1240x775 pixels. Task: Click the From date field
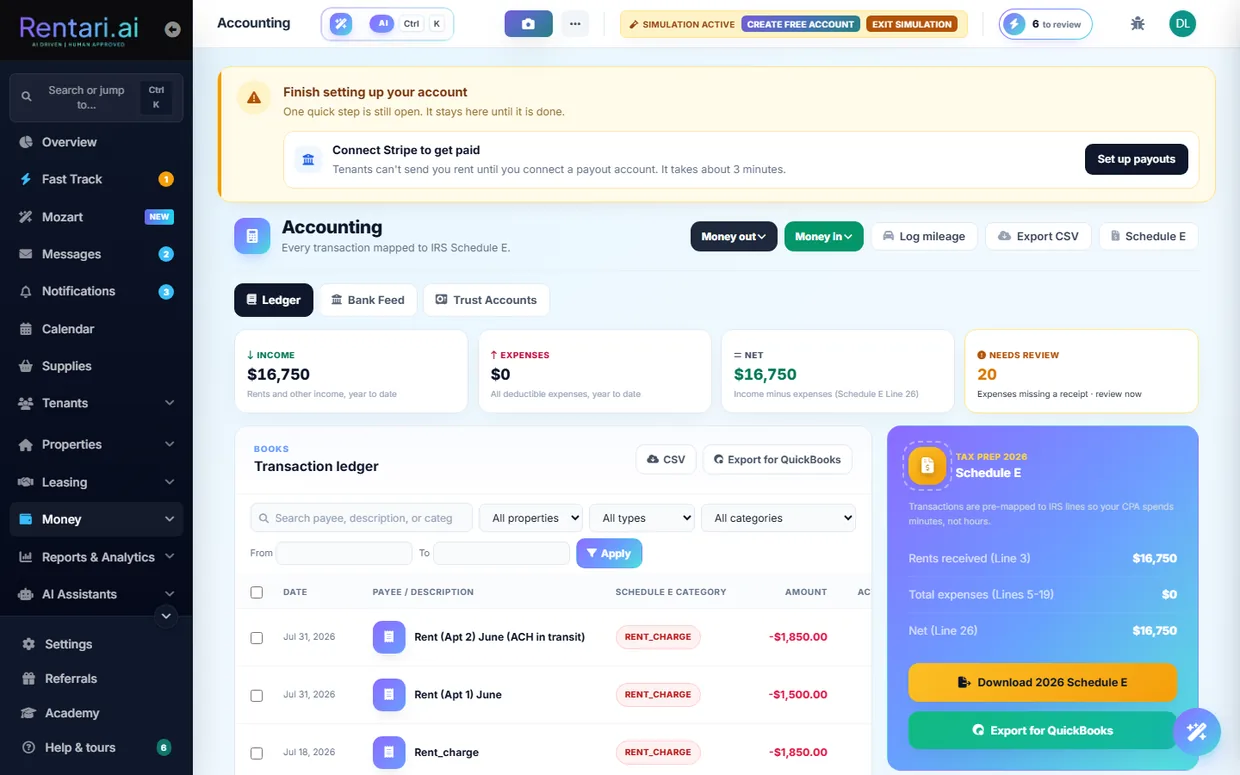[x=344, y=553]
